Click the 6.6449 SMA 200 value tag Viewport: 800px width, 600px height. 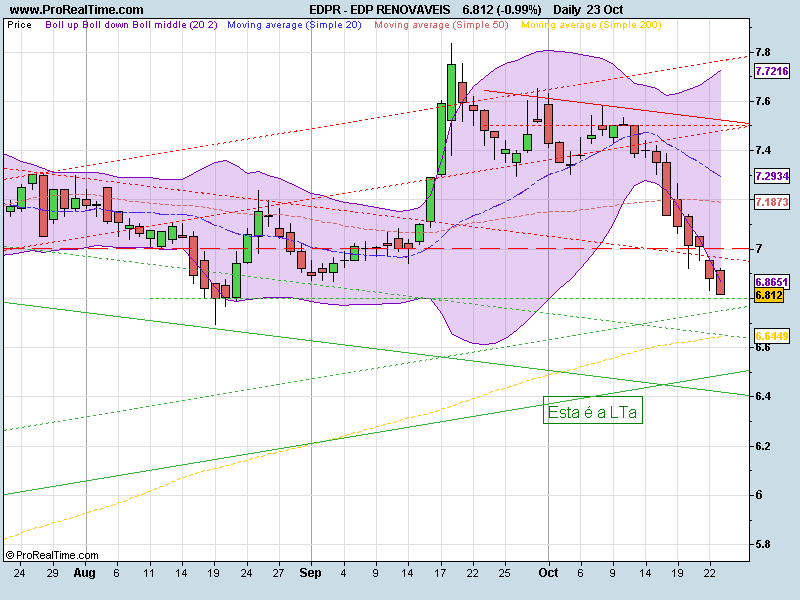771,336
